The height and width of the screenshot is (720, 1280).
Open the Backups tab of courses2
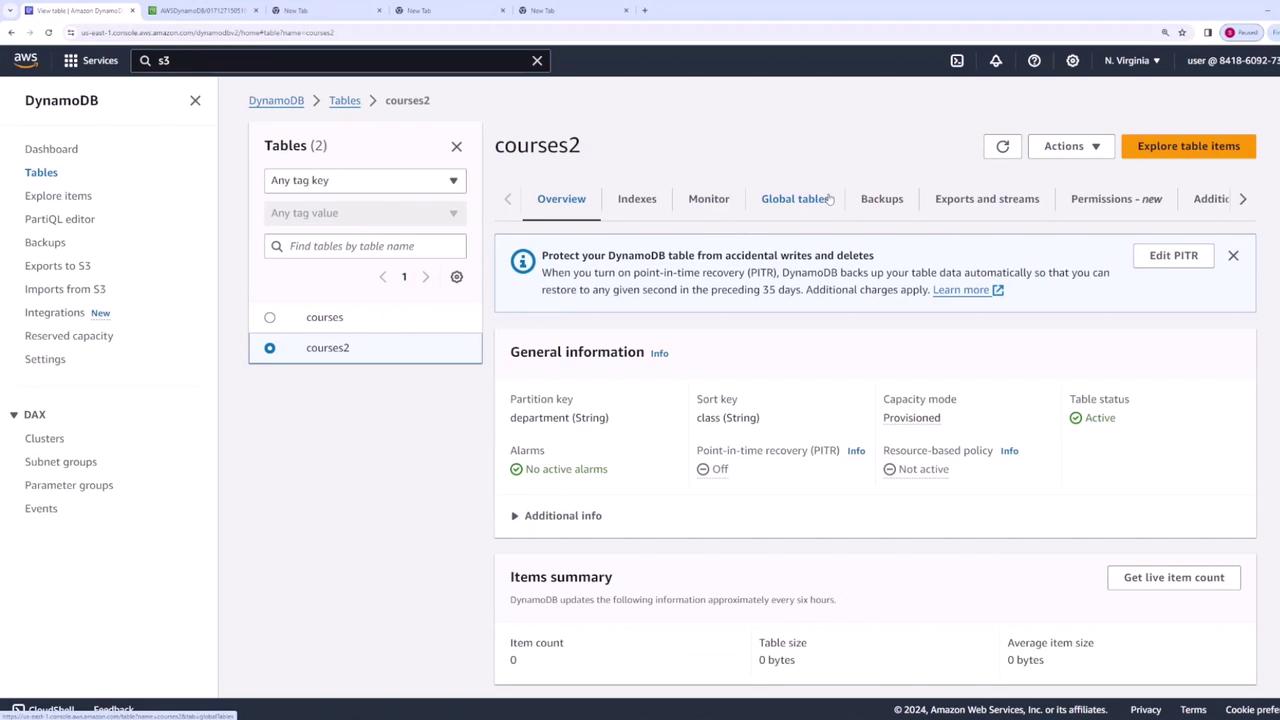[882, 199]
